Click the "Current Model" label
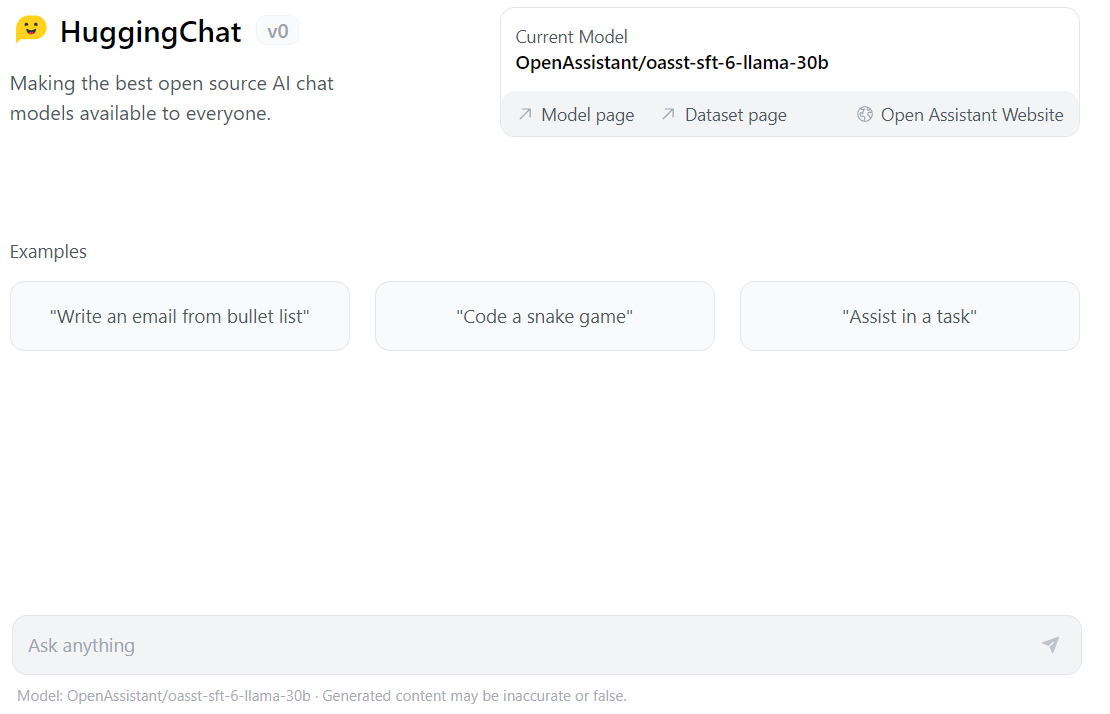The height and width of the screenshot is (714, 1110). pyautogui.click(x=571, y=37)
